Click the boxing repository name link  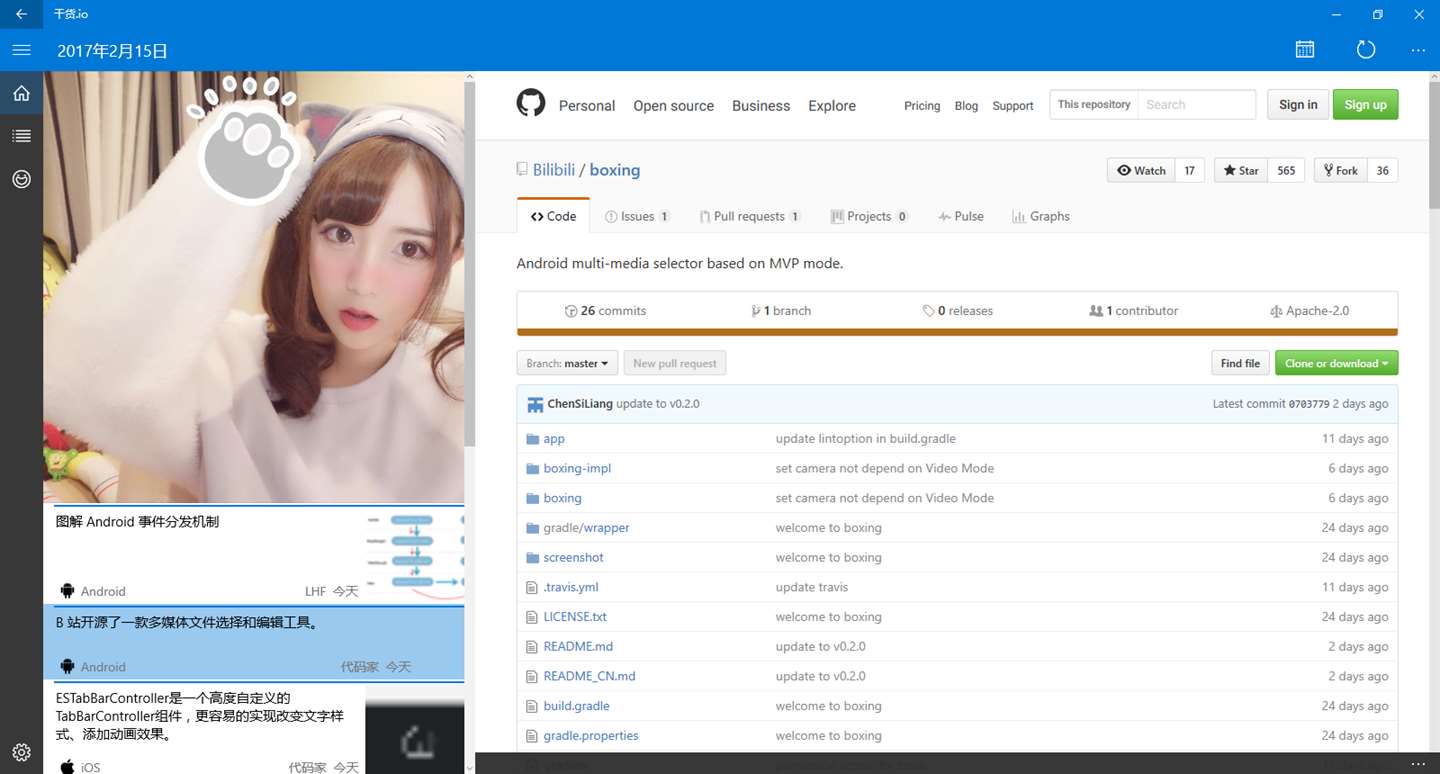[x=615, y=170]
